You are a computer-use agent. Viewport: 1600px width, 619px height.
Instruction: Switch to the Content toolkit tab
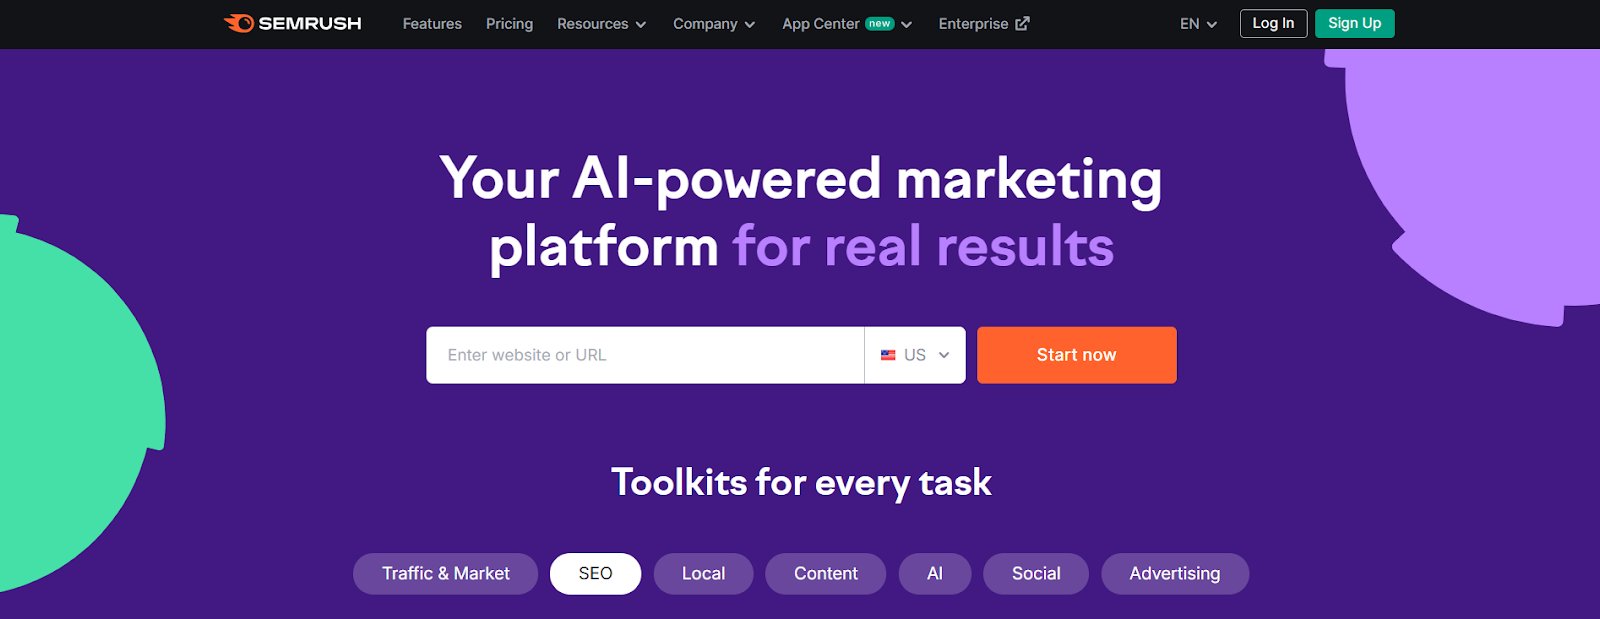[825, 574]
